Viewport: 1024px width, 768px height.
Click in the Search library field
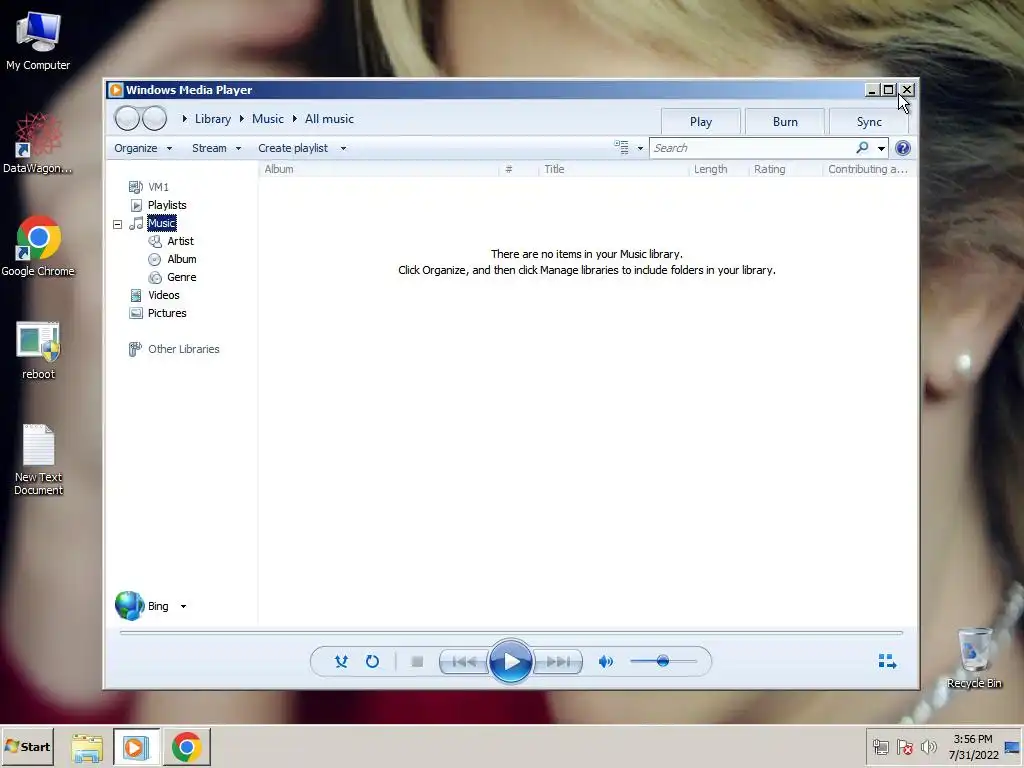pyautogui.click(x=752, y=148)
